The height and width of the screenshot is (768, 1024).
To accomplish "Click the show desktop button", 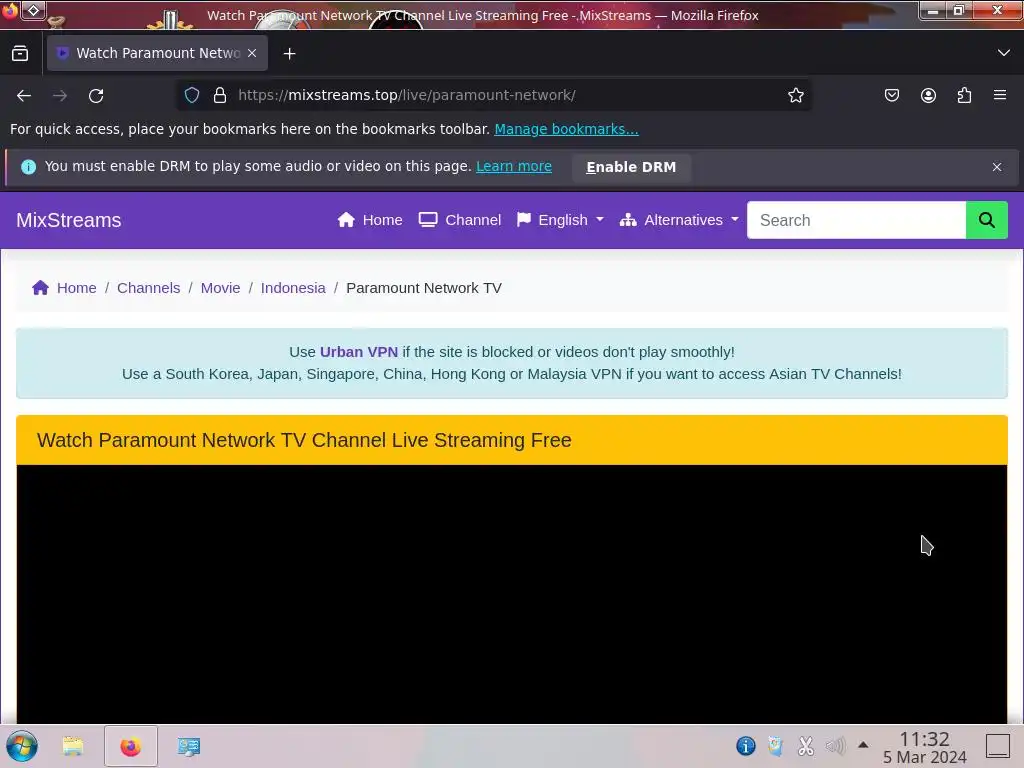I will [998, 746].
